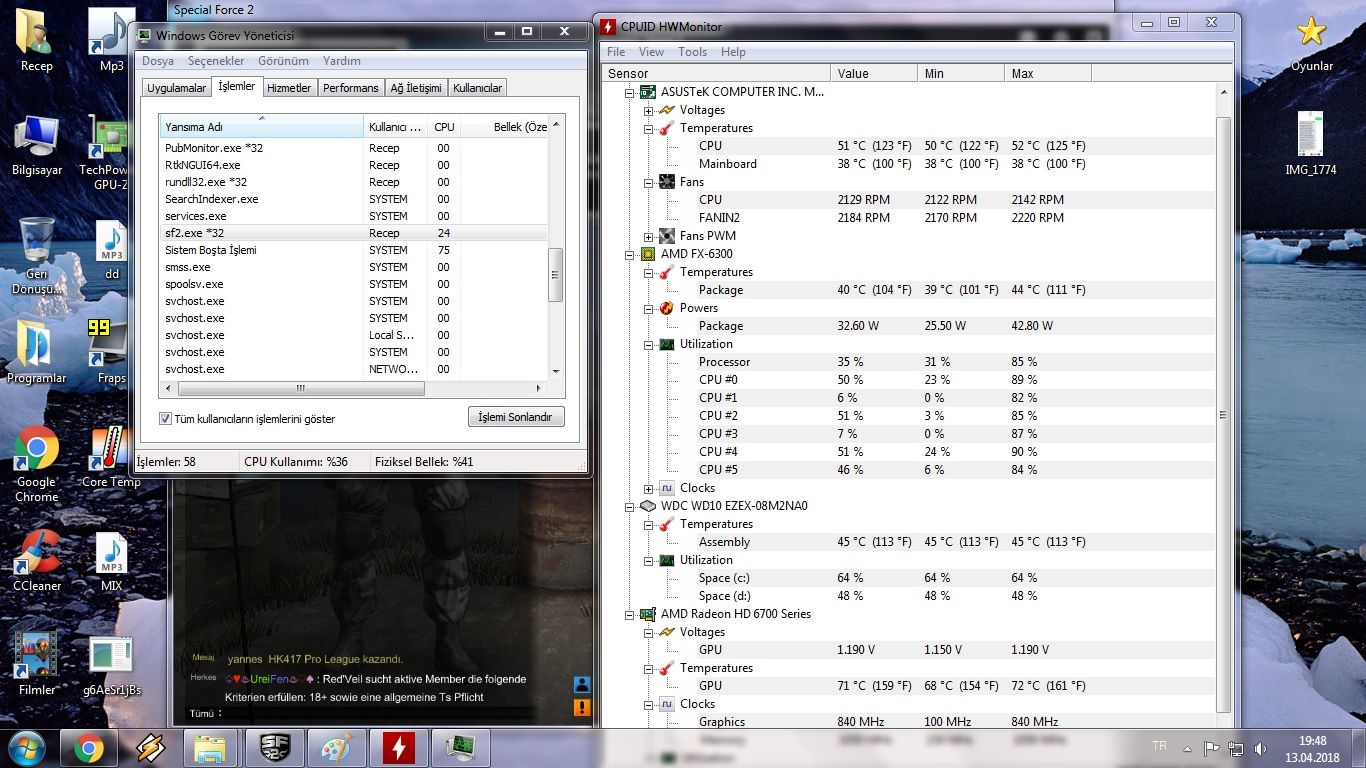Expand the Fans PWM node
This screenshot has width=1366, height=768.
[649, 236]
